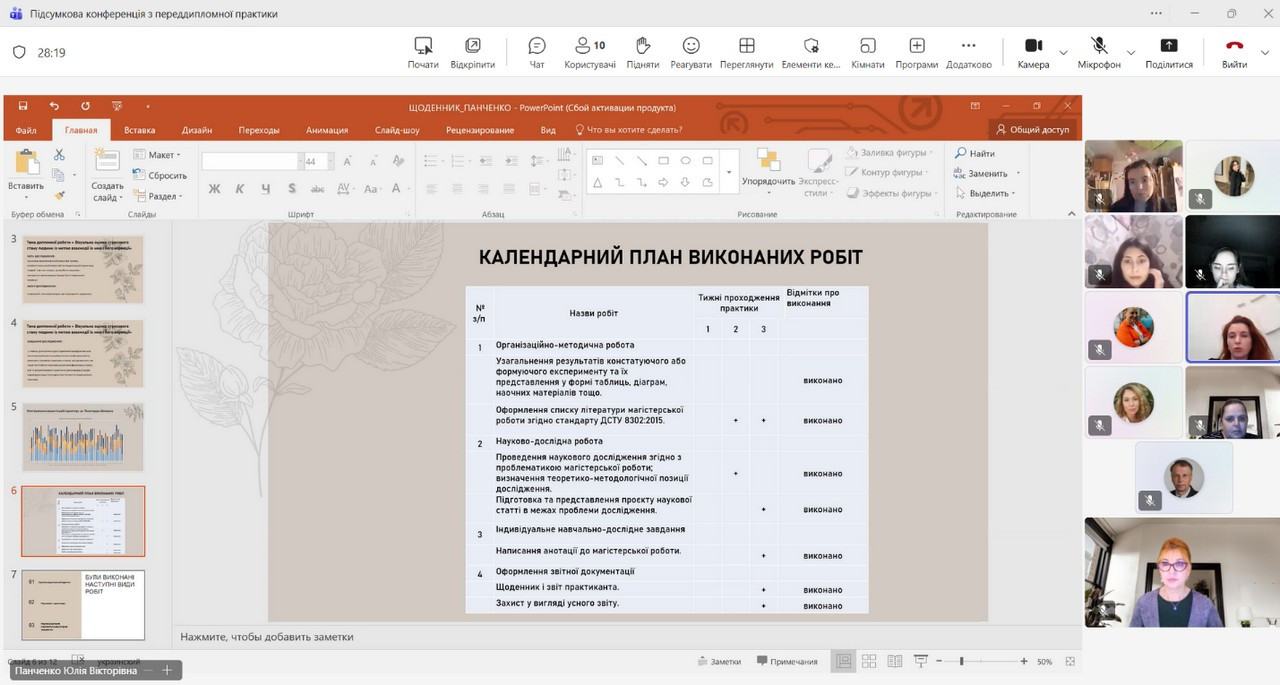Open the Реагувати reactions menu
This screenshot has height=685, width=1280.
tap(690, 52)
